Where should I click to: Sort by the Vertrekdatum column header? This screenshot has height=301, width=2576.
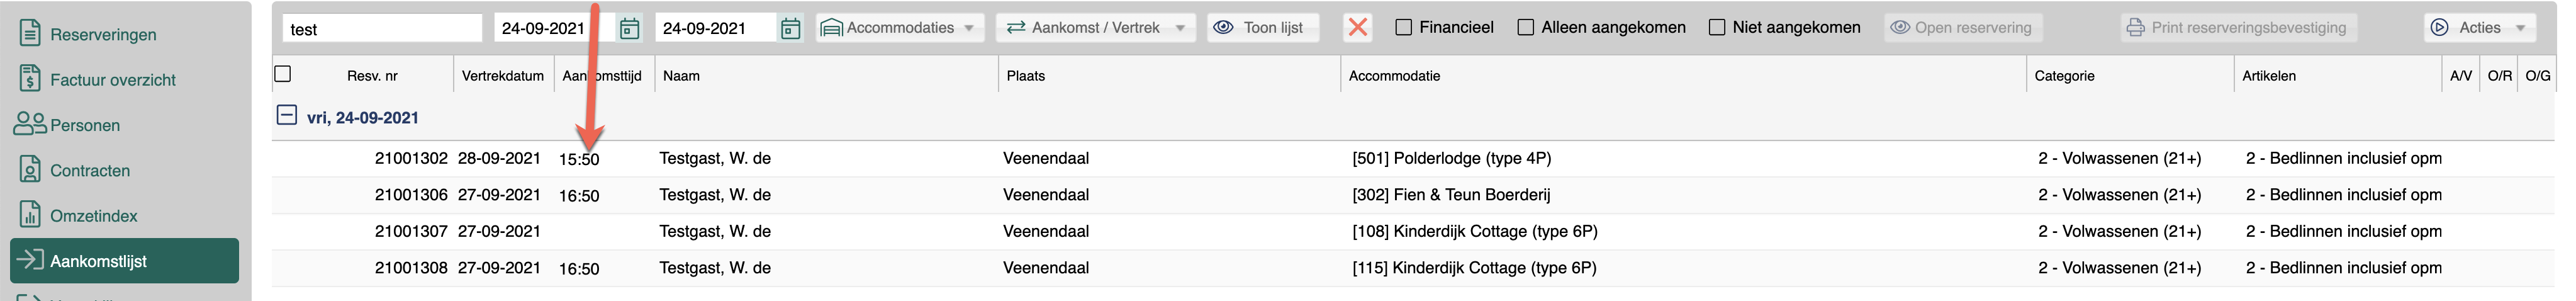pyautogui.click(x=503, y=75)
